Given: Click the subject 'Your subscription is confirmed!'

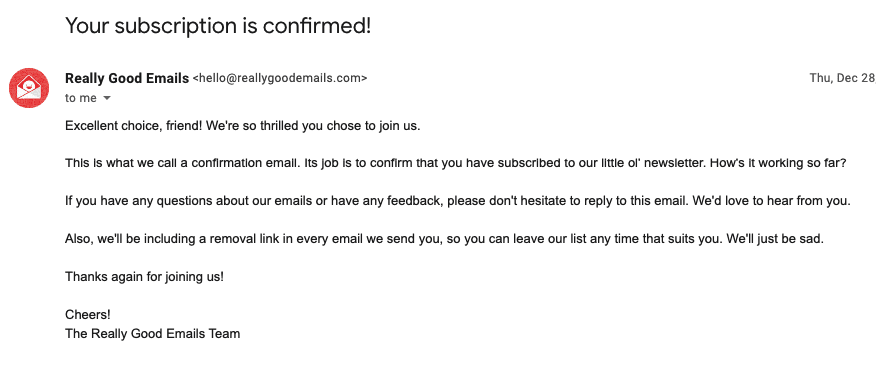Looking at the screenshot, I should [x=218, y=26].
